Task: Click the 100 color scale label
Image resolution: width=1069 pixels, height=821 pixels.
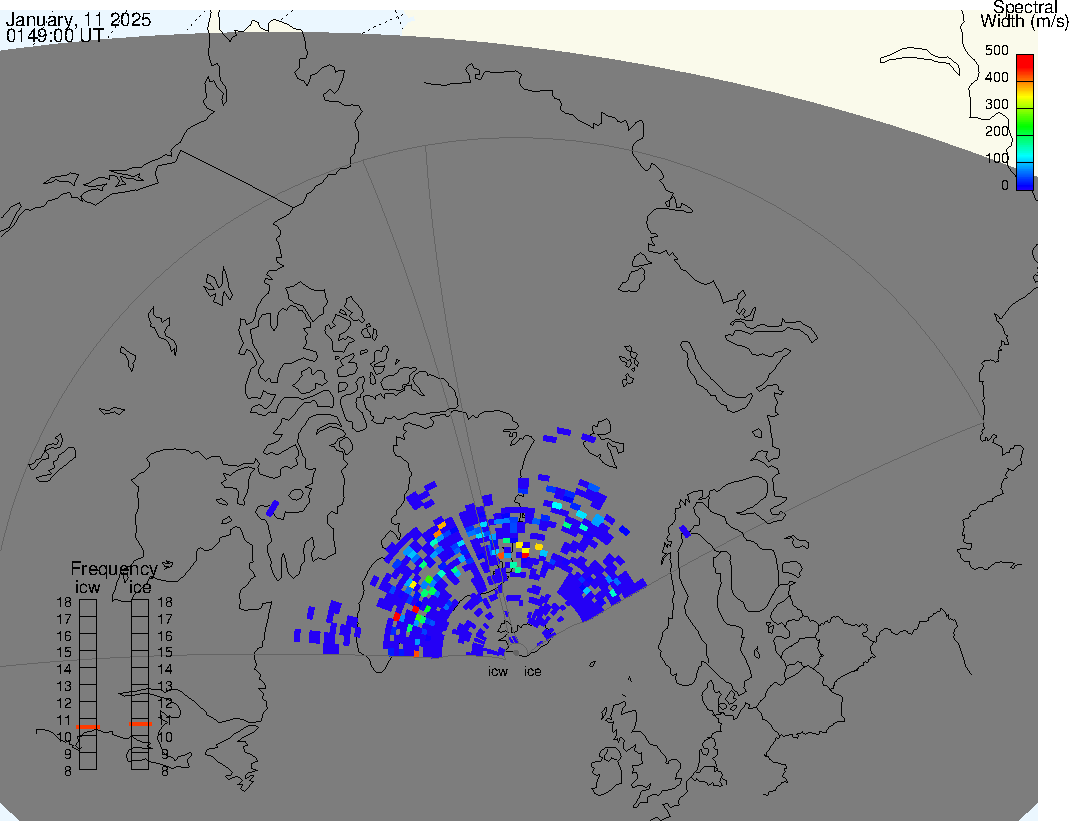Action: click(x=996, y=158)
